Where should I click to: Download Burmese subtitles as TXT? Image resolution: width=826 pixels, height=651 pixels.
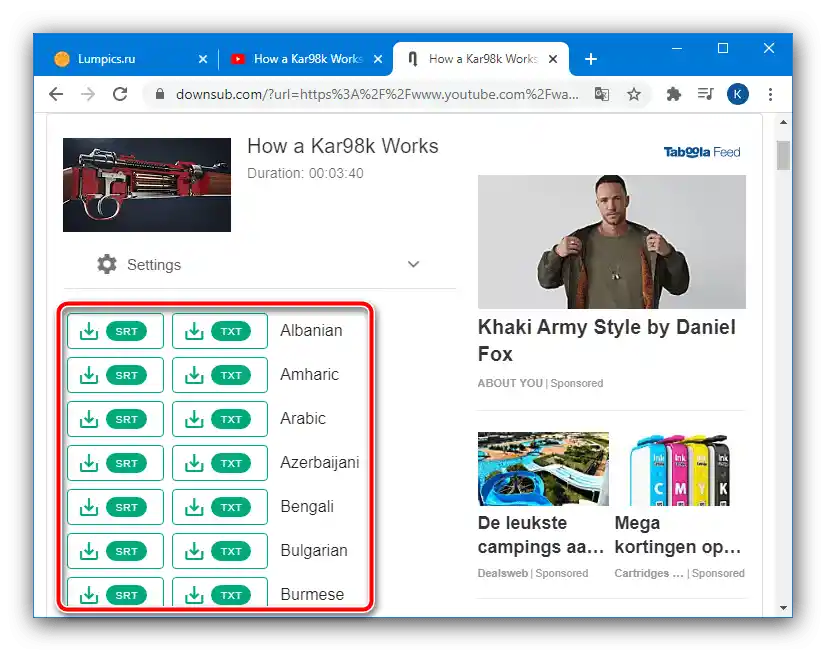point(220,593)
